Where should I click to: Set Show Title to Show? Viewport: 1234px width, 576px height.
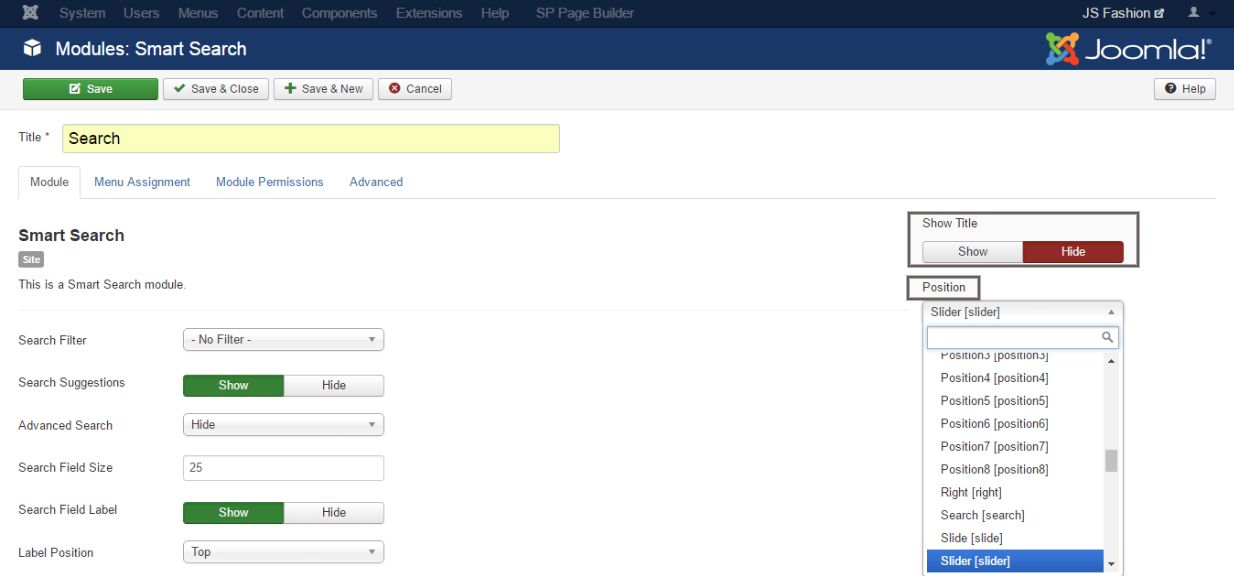(x=972, y=252)
